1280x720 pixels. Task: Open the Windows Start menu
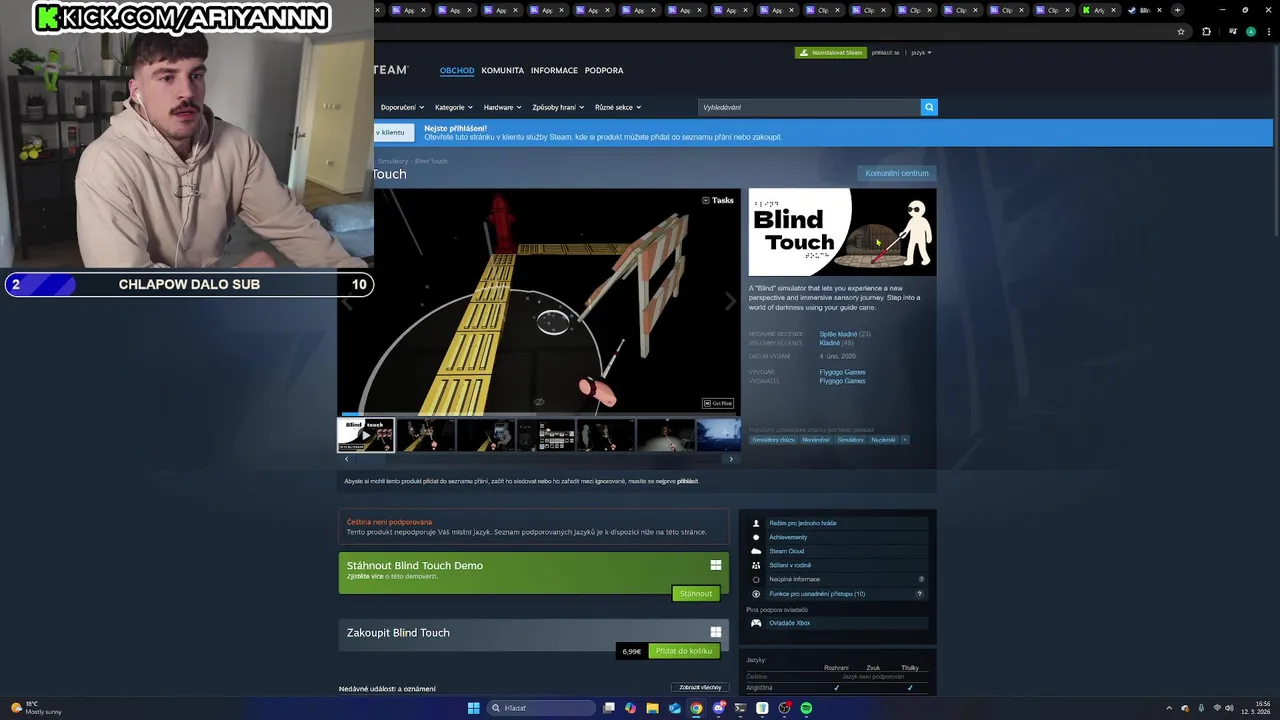pyautogui.click(x=473, y=708)
